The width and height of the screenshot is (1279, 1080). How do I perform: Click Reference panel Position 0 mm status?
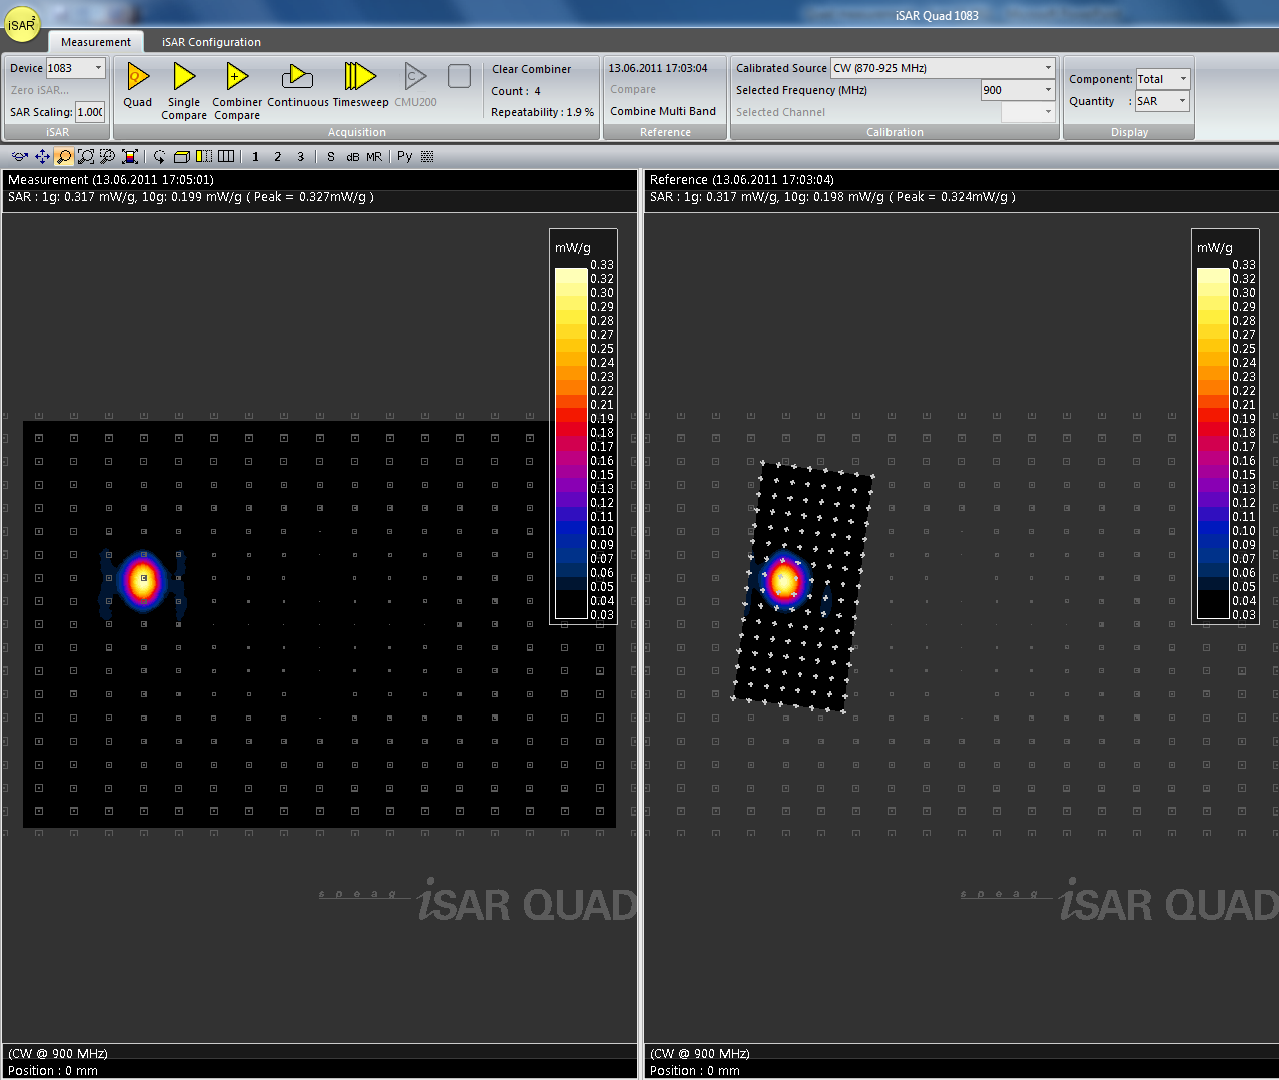(695, 1070)
